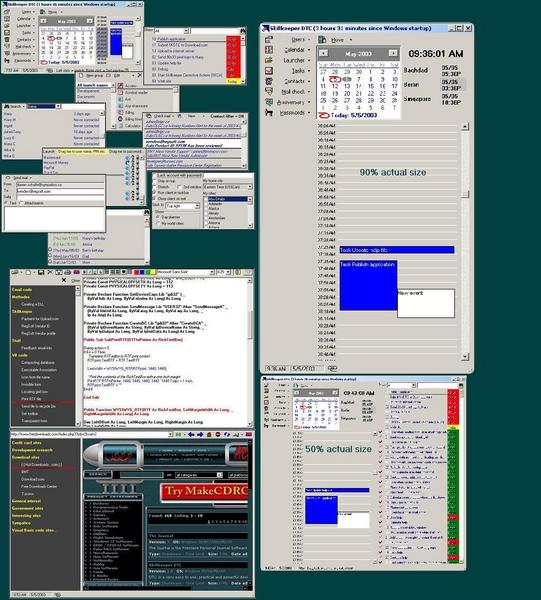Open URL address dropdown in browser window
Image resolution: width=541 pixels, height=600 pixels.
(171, 434)
